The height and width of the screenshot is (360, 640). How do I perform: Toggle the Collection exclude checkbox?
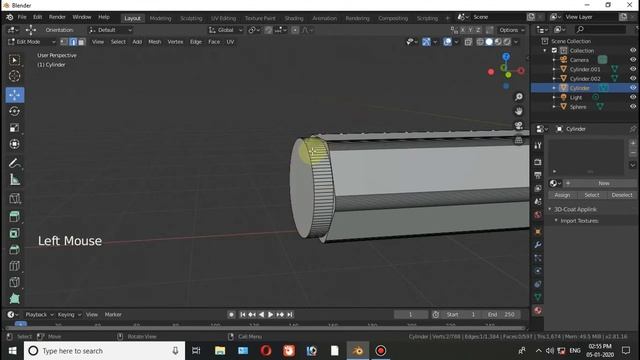pos(554,50)
